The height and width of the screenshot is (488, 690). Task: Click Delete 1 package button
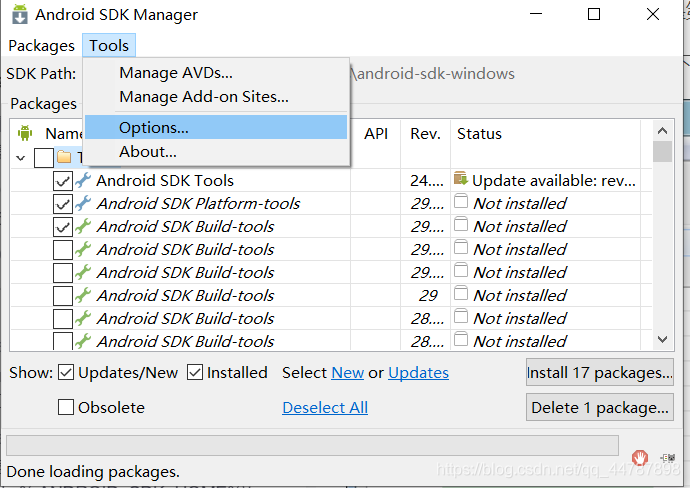pos(600,407)
